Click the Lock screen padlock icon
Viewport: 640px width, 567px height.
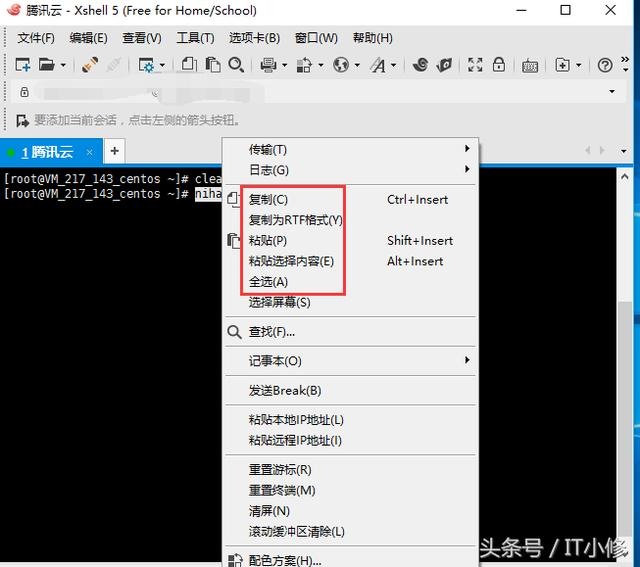point(499,64)
